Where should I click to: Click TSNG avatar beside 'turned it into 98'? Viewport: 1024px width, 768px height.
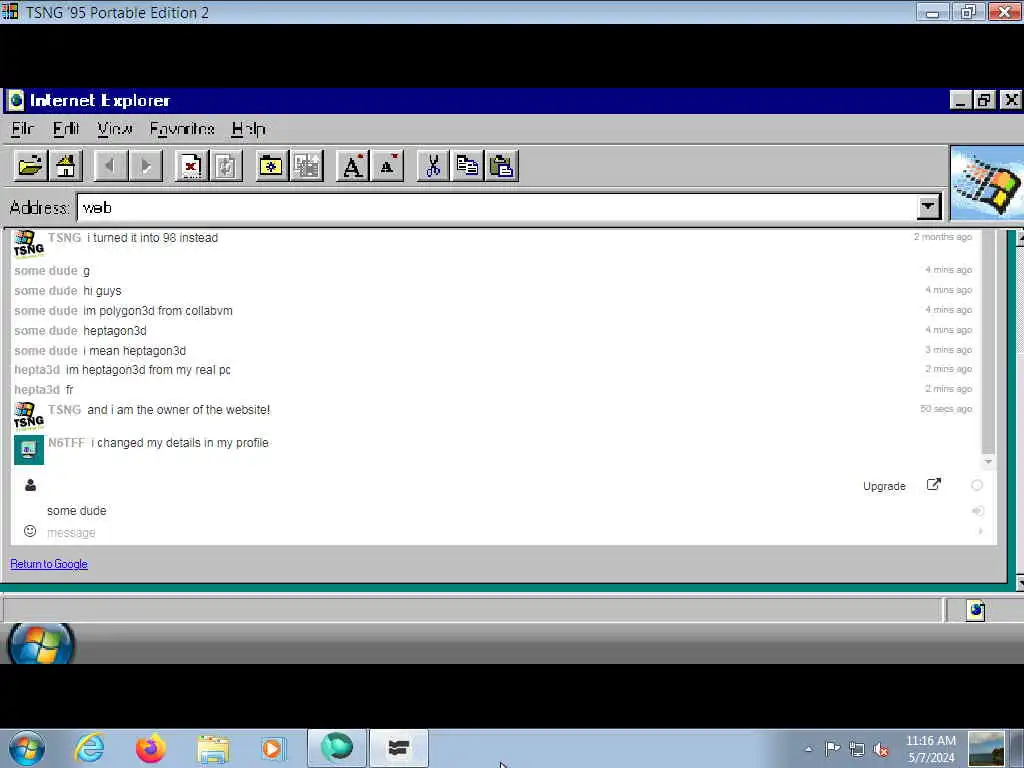click(29, 244)
